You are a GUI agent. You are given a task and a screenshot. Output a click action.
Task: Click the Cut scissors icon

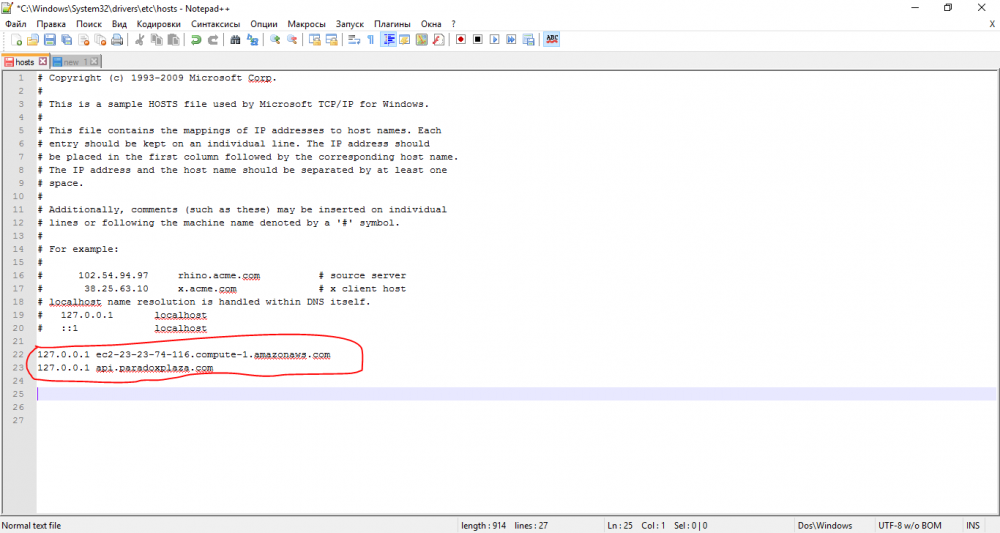[139, 40]
